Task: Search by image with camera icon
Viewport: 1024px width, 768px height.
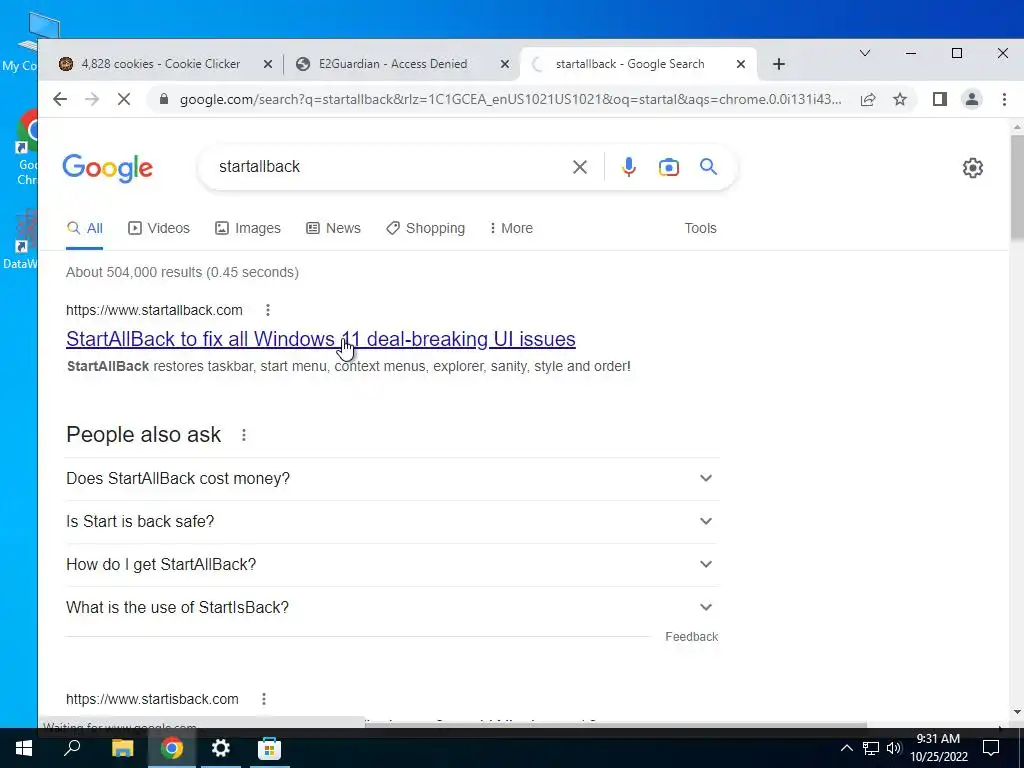Action: point(668,167)
